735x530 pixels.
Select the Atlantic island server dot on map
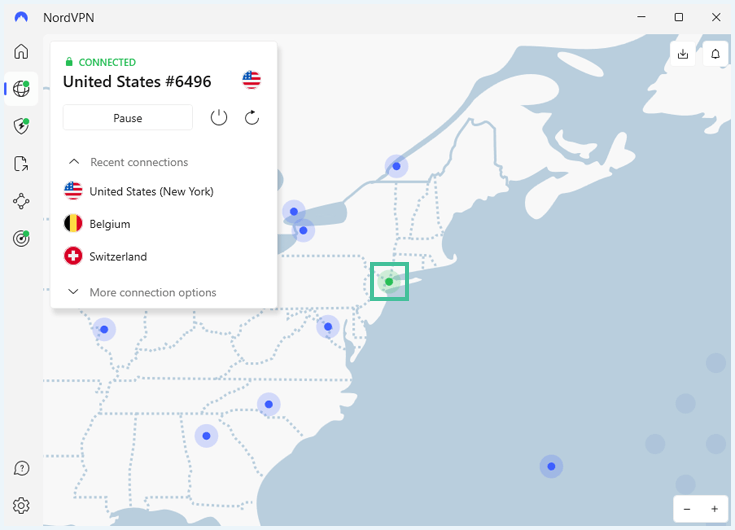click(x=551, y=466)
